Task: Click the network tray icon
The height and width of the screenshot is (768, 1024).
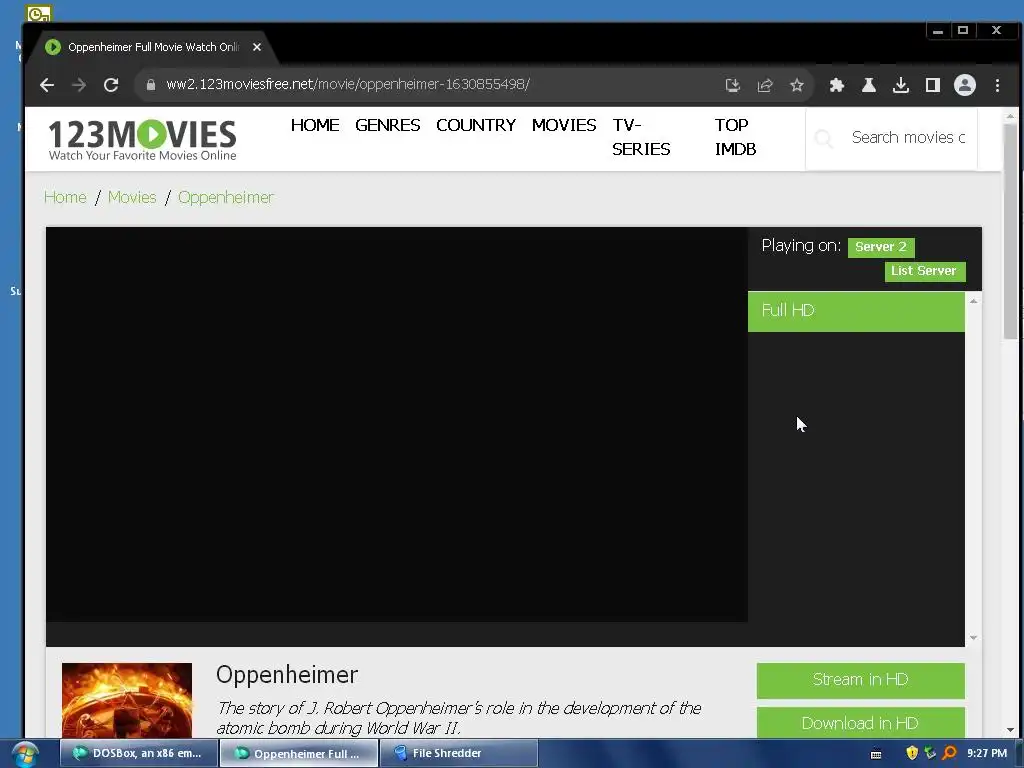Action: pos(931,754)
